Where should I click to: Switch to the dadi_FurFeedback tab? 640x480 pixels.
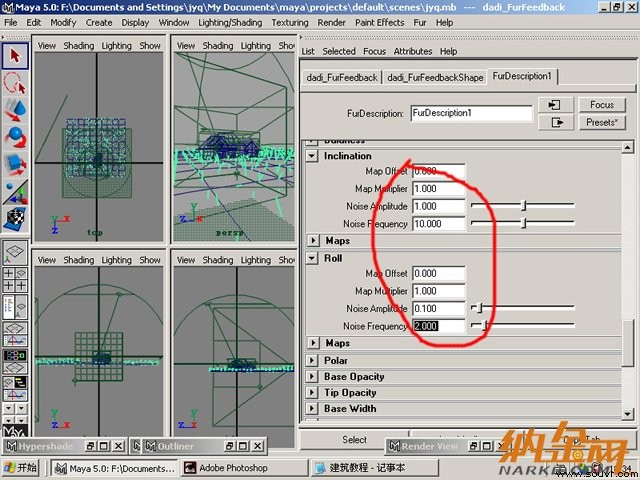342,78
